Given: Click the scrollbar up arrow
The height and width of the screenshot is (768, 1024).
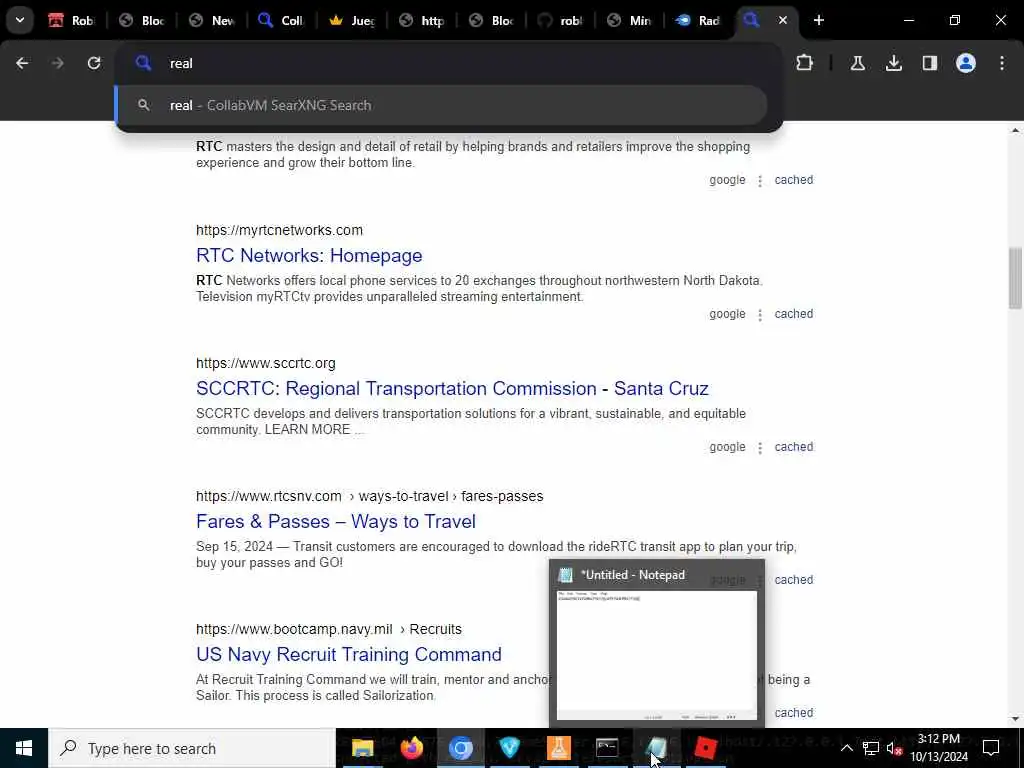Looking at the screenshot, I should click(x=1015, y=131).
